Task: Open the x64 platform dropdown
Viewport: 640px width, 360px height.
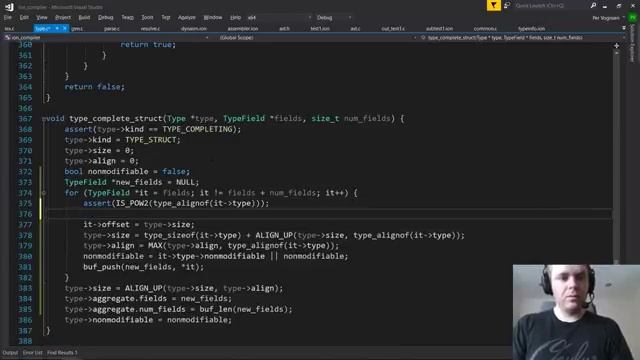Action: point(279,18)
